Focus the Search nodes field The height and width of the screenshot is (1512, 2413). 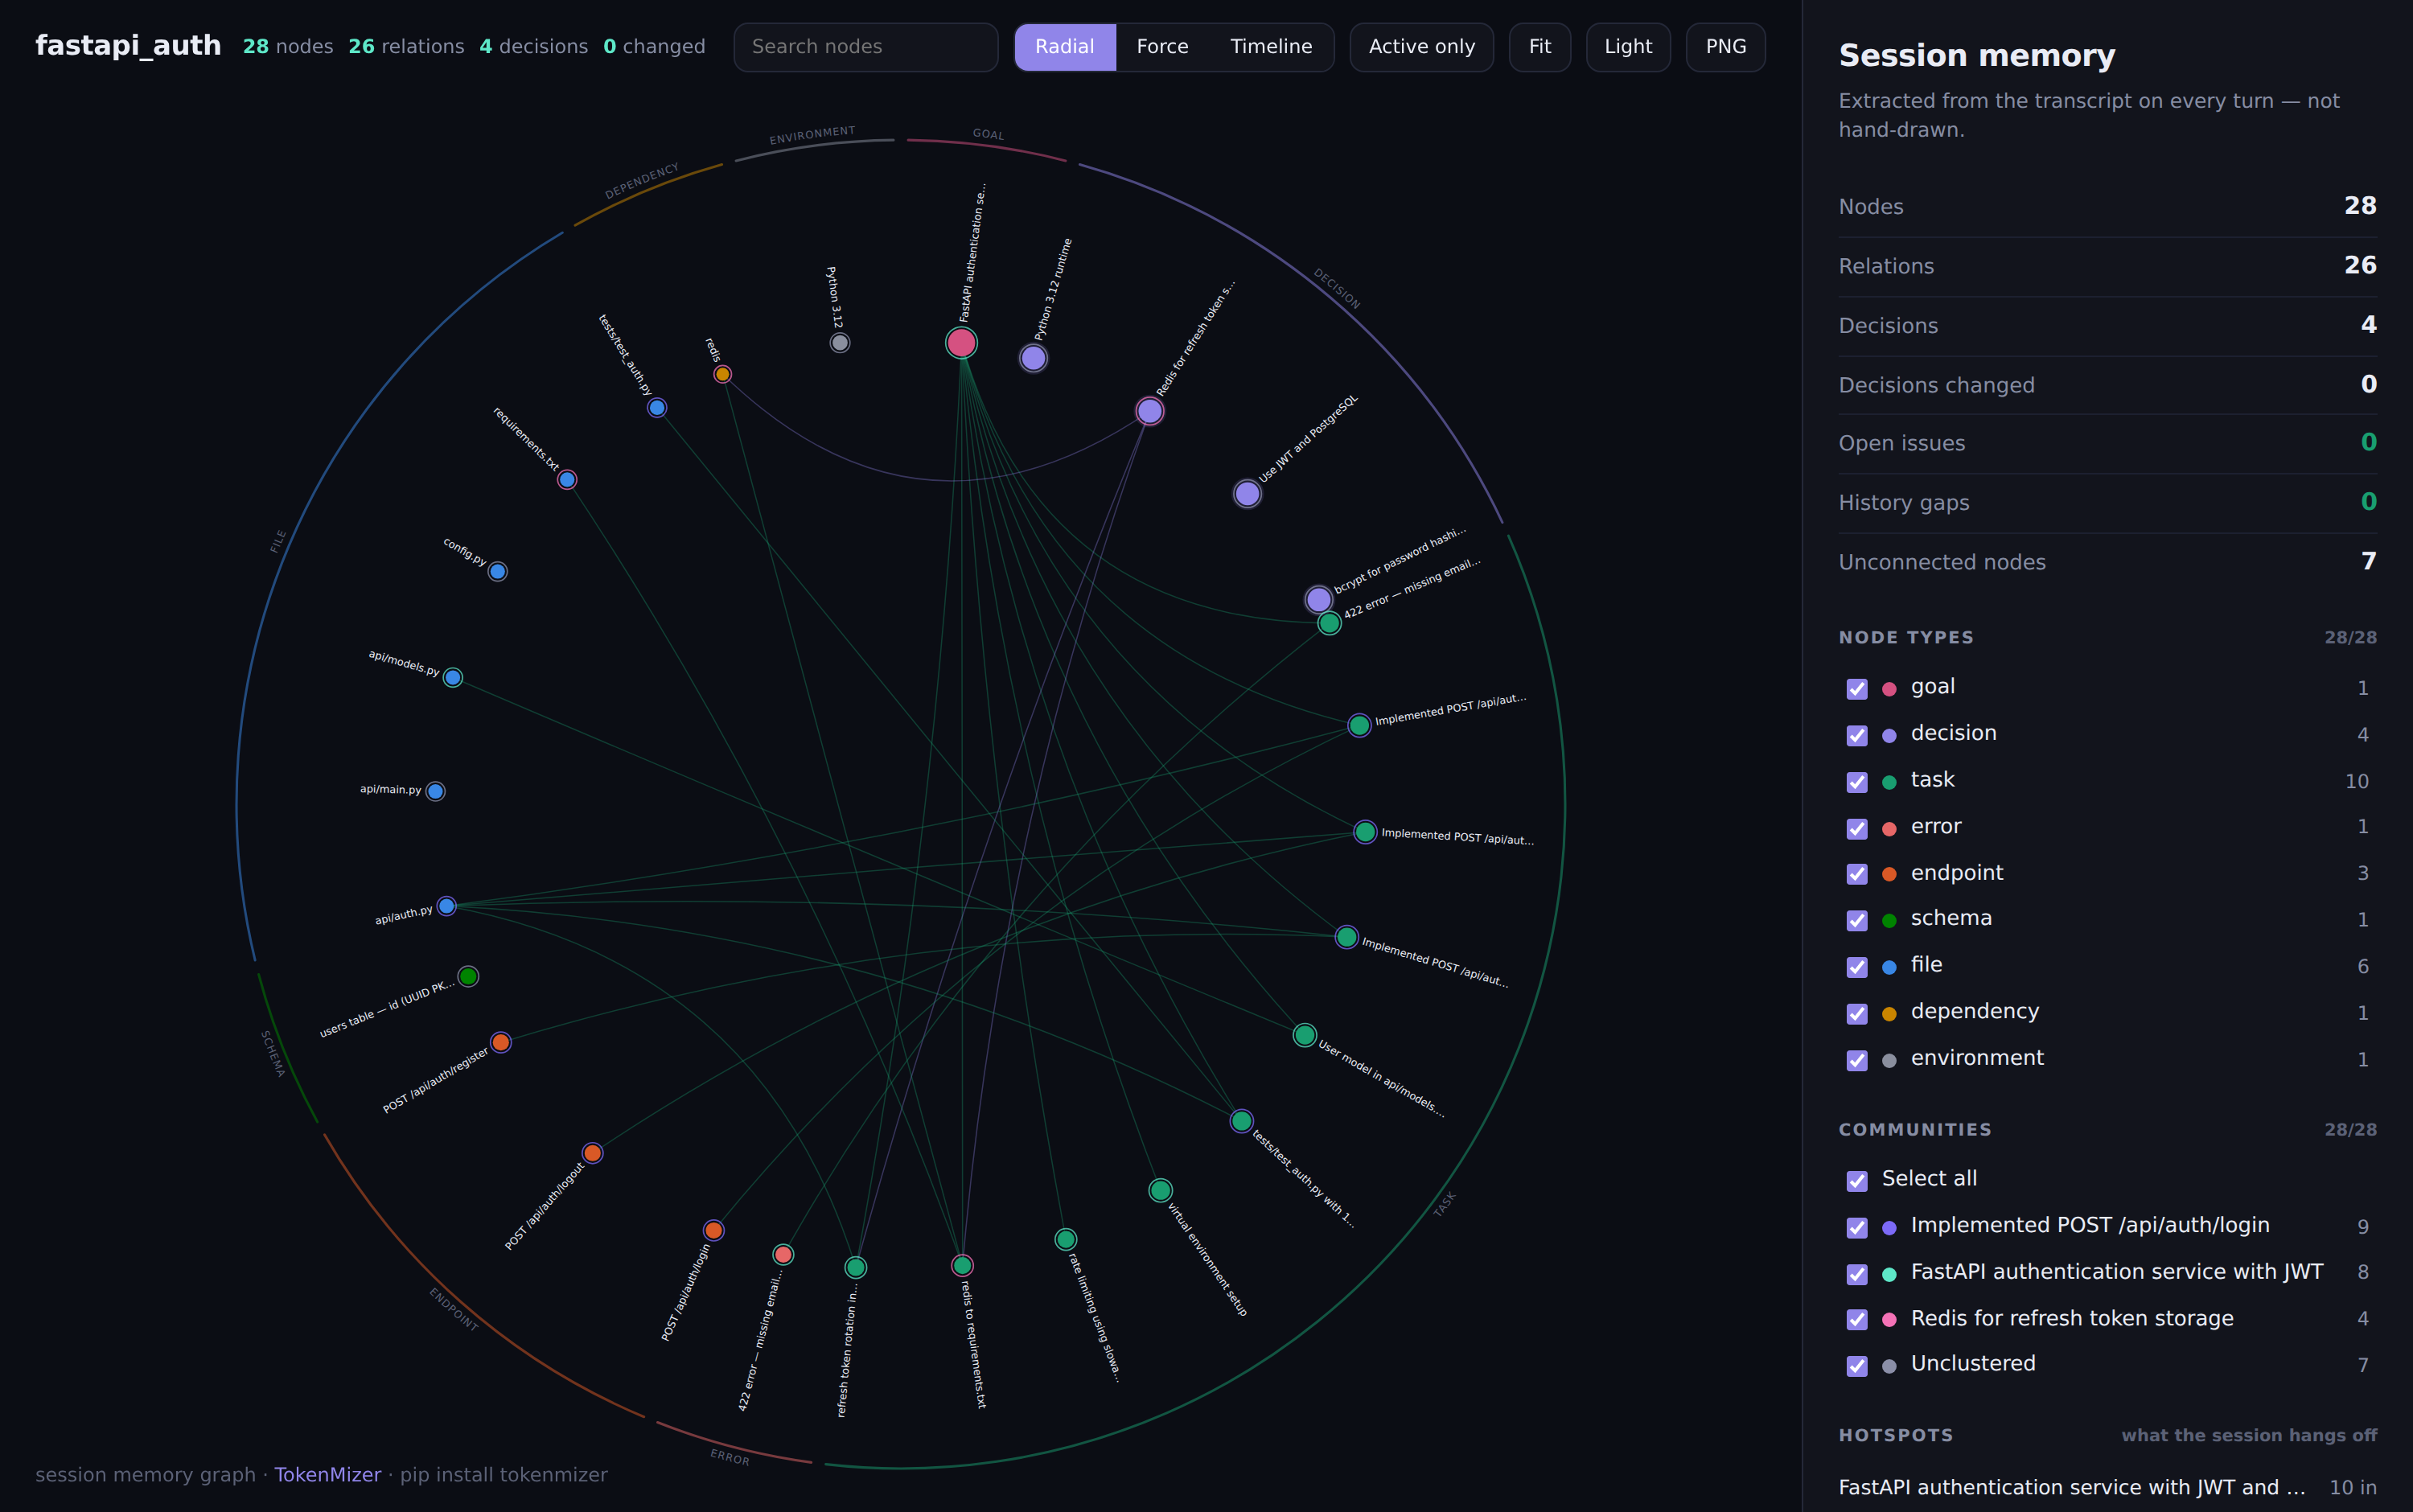865,47
